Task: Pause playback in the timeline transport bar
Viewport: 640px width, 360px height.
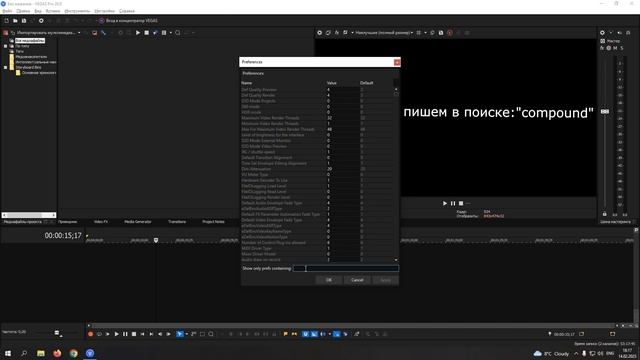Action: (125, 334)
